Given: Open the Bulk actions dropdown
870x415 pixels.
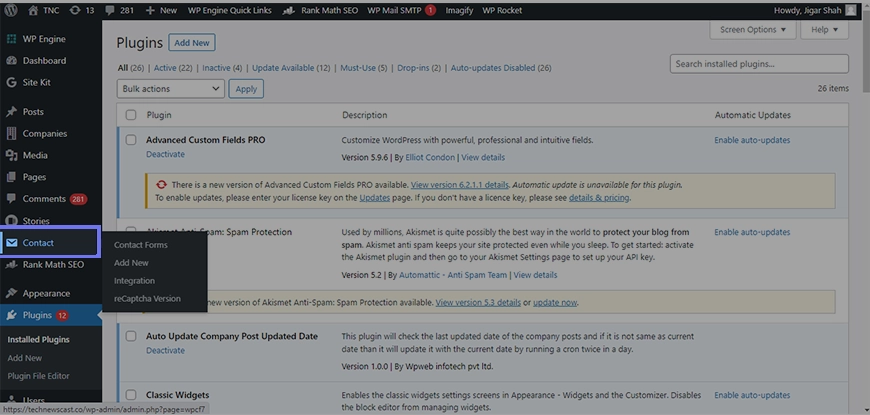Looking at the screenshot, I should click(170, 89).
